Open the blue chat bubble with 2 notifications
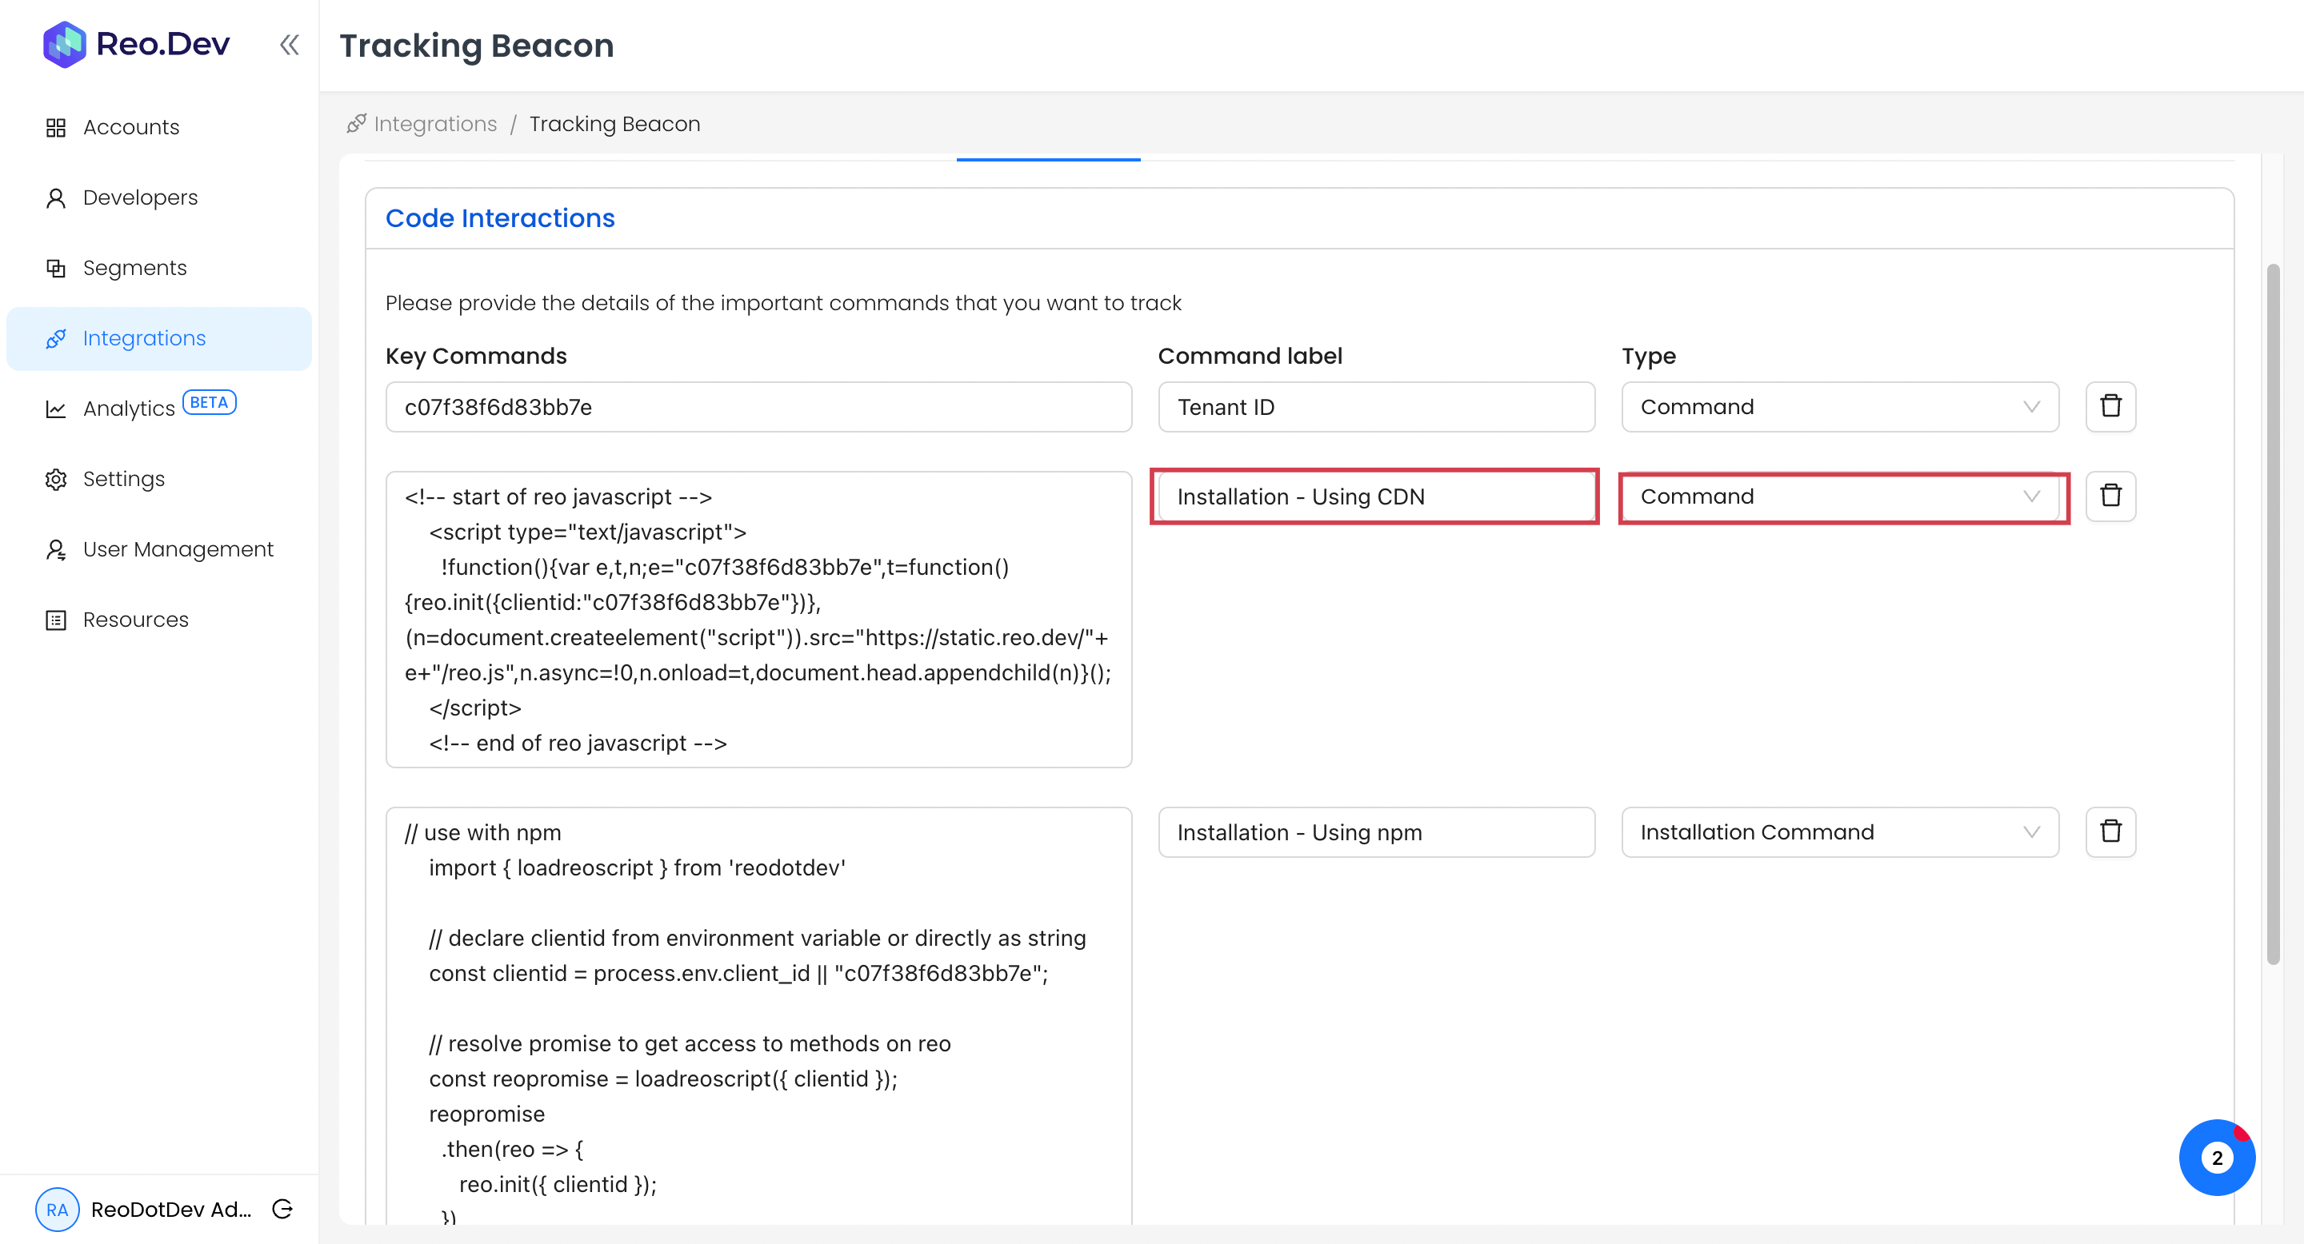The image size is (2304, 1244). pos(2216,1157)
